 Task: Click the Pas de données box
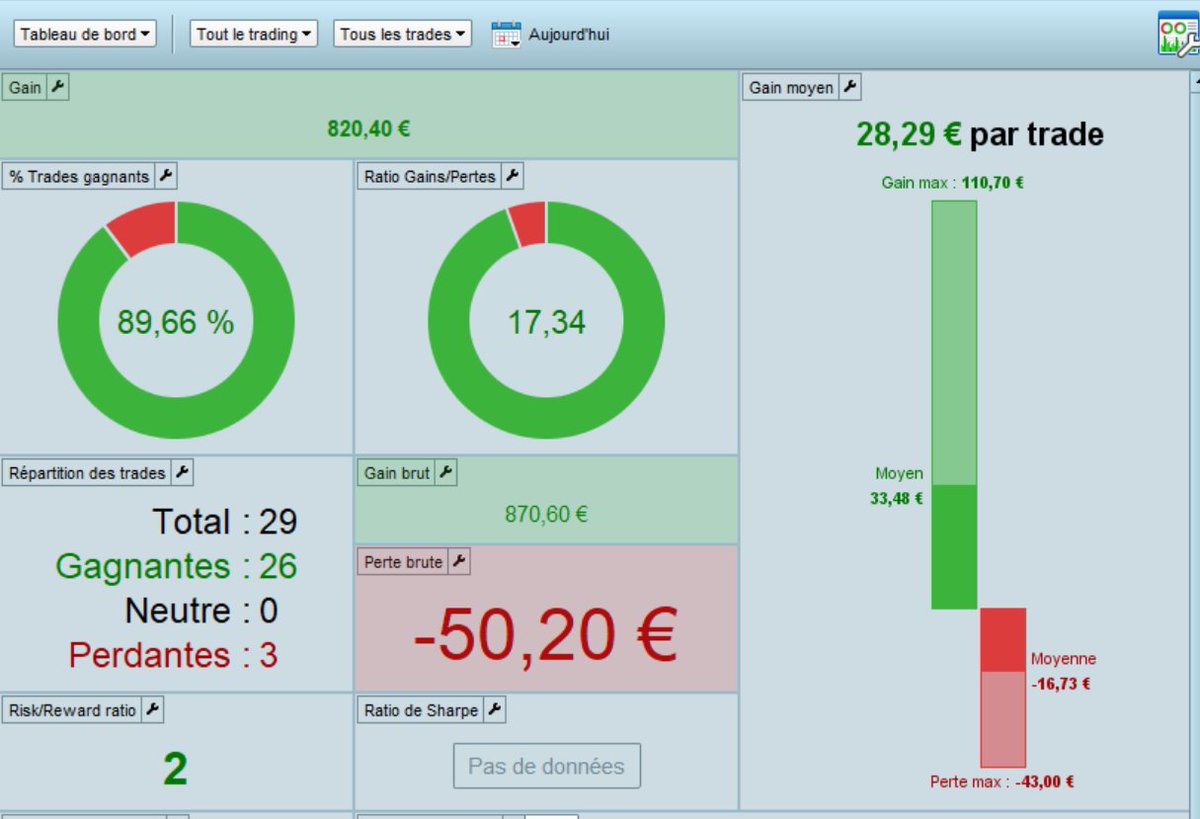[x=546, y=767]
